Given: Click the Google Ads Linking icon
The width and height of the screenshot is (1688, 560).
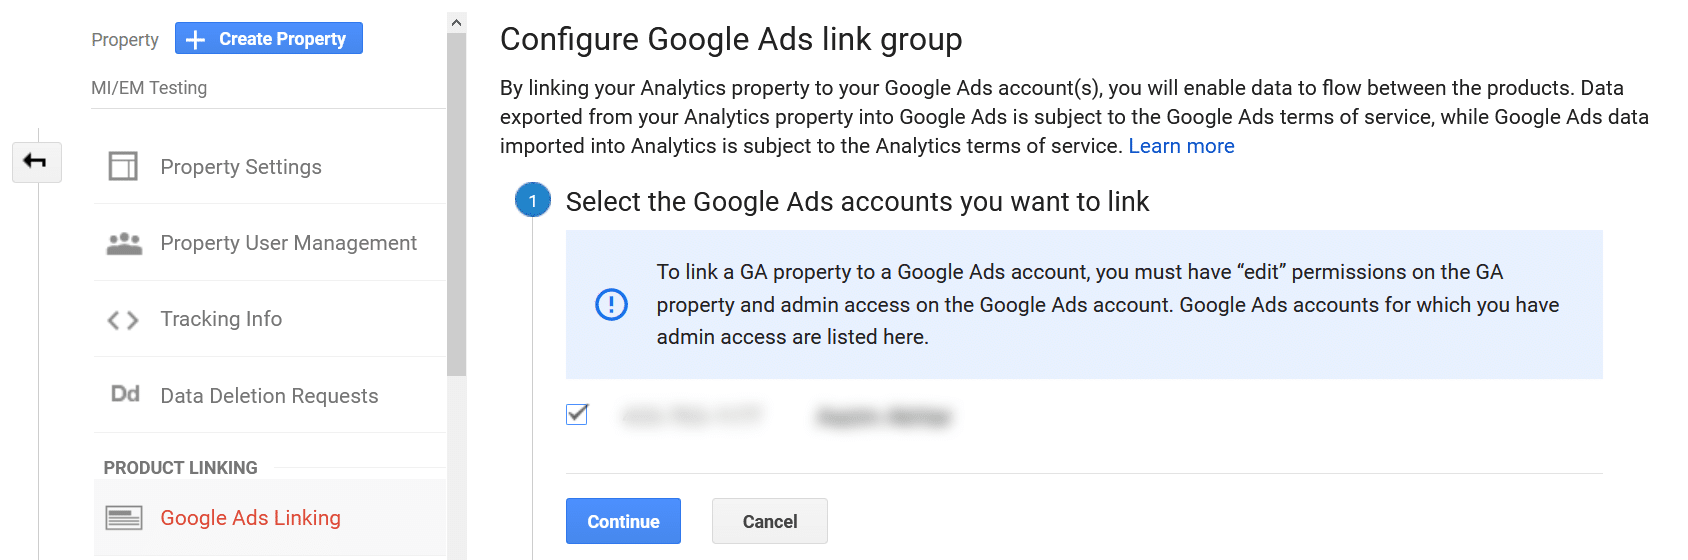Looking at the screenshot, I should [x=124, y=518].
